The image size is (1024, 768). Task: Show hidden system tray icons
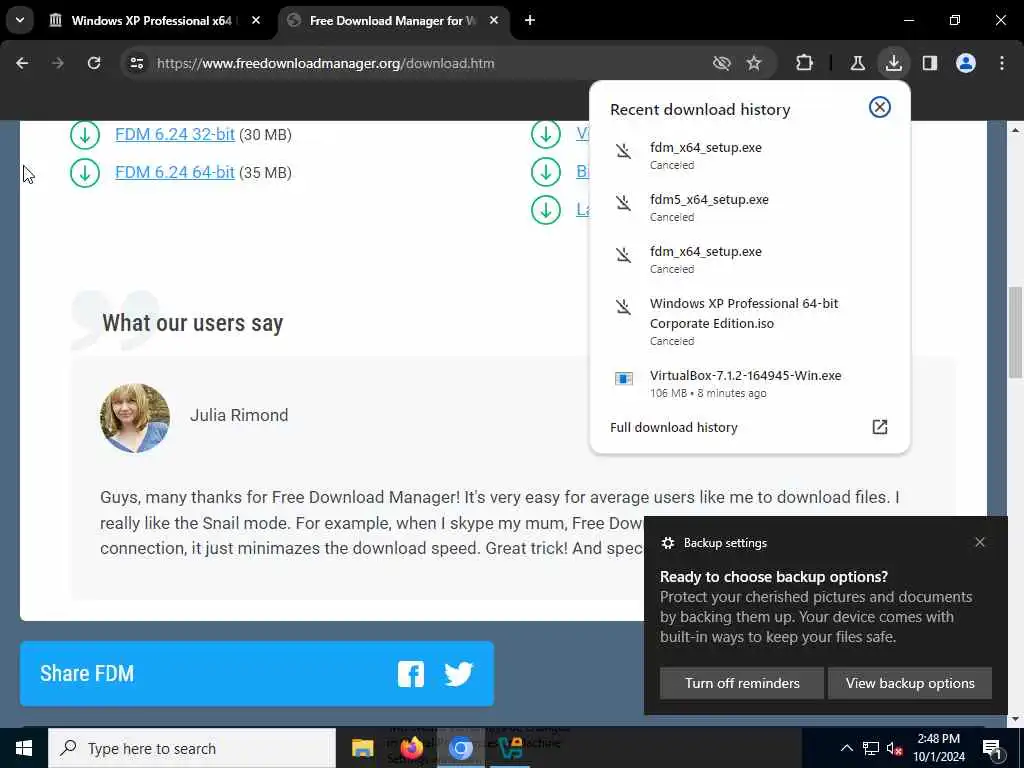coord(846,748)
